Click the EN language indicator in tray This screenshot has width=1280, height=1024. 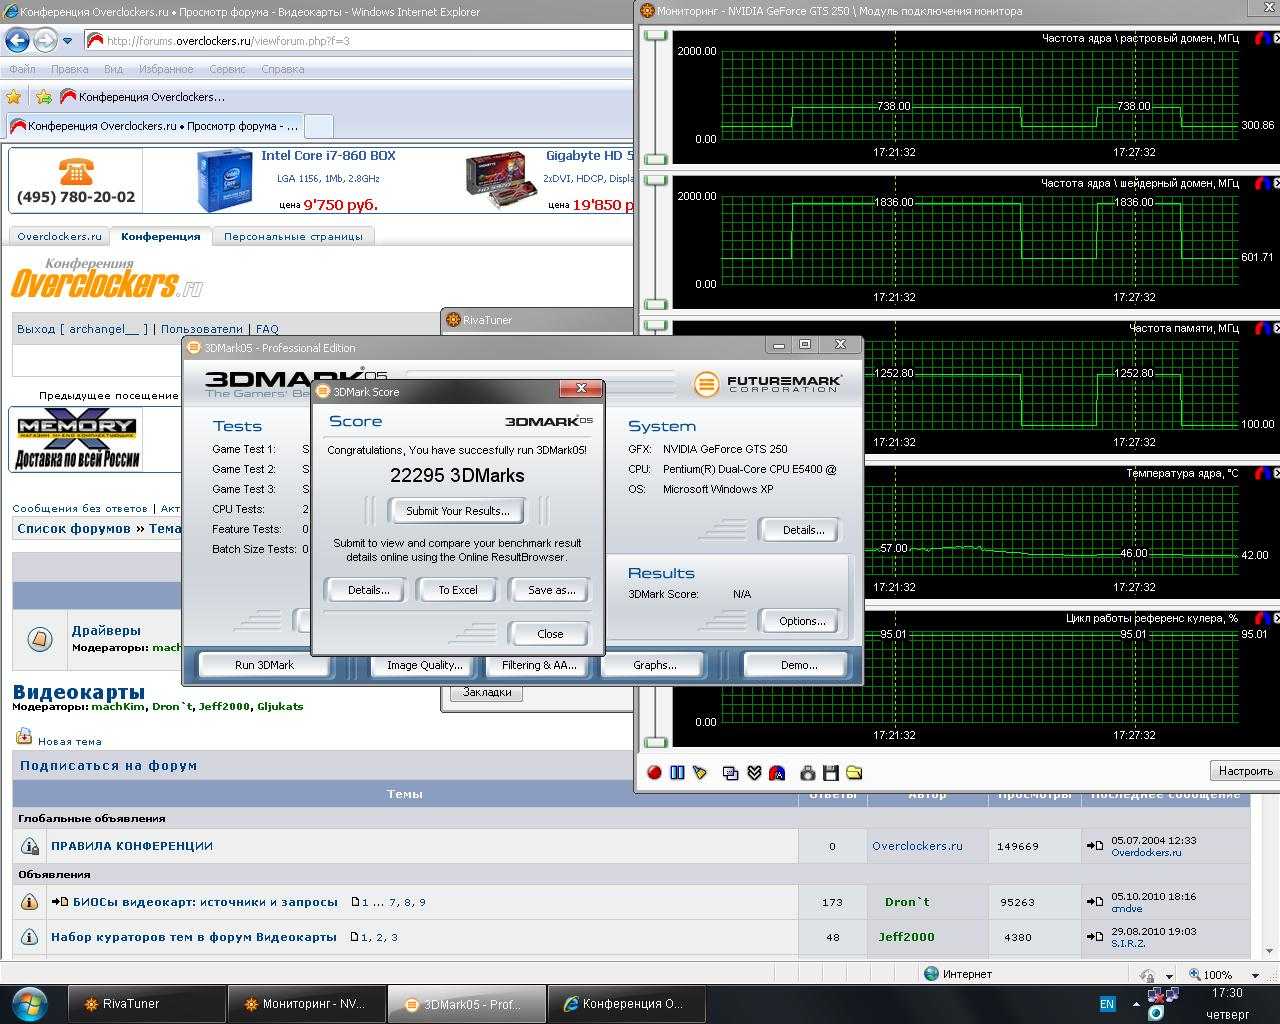coord(1107,1003)
